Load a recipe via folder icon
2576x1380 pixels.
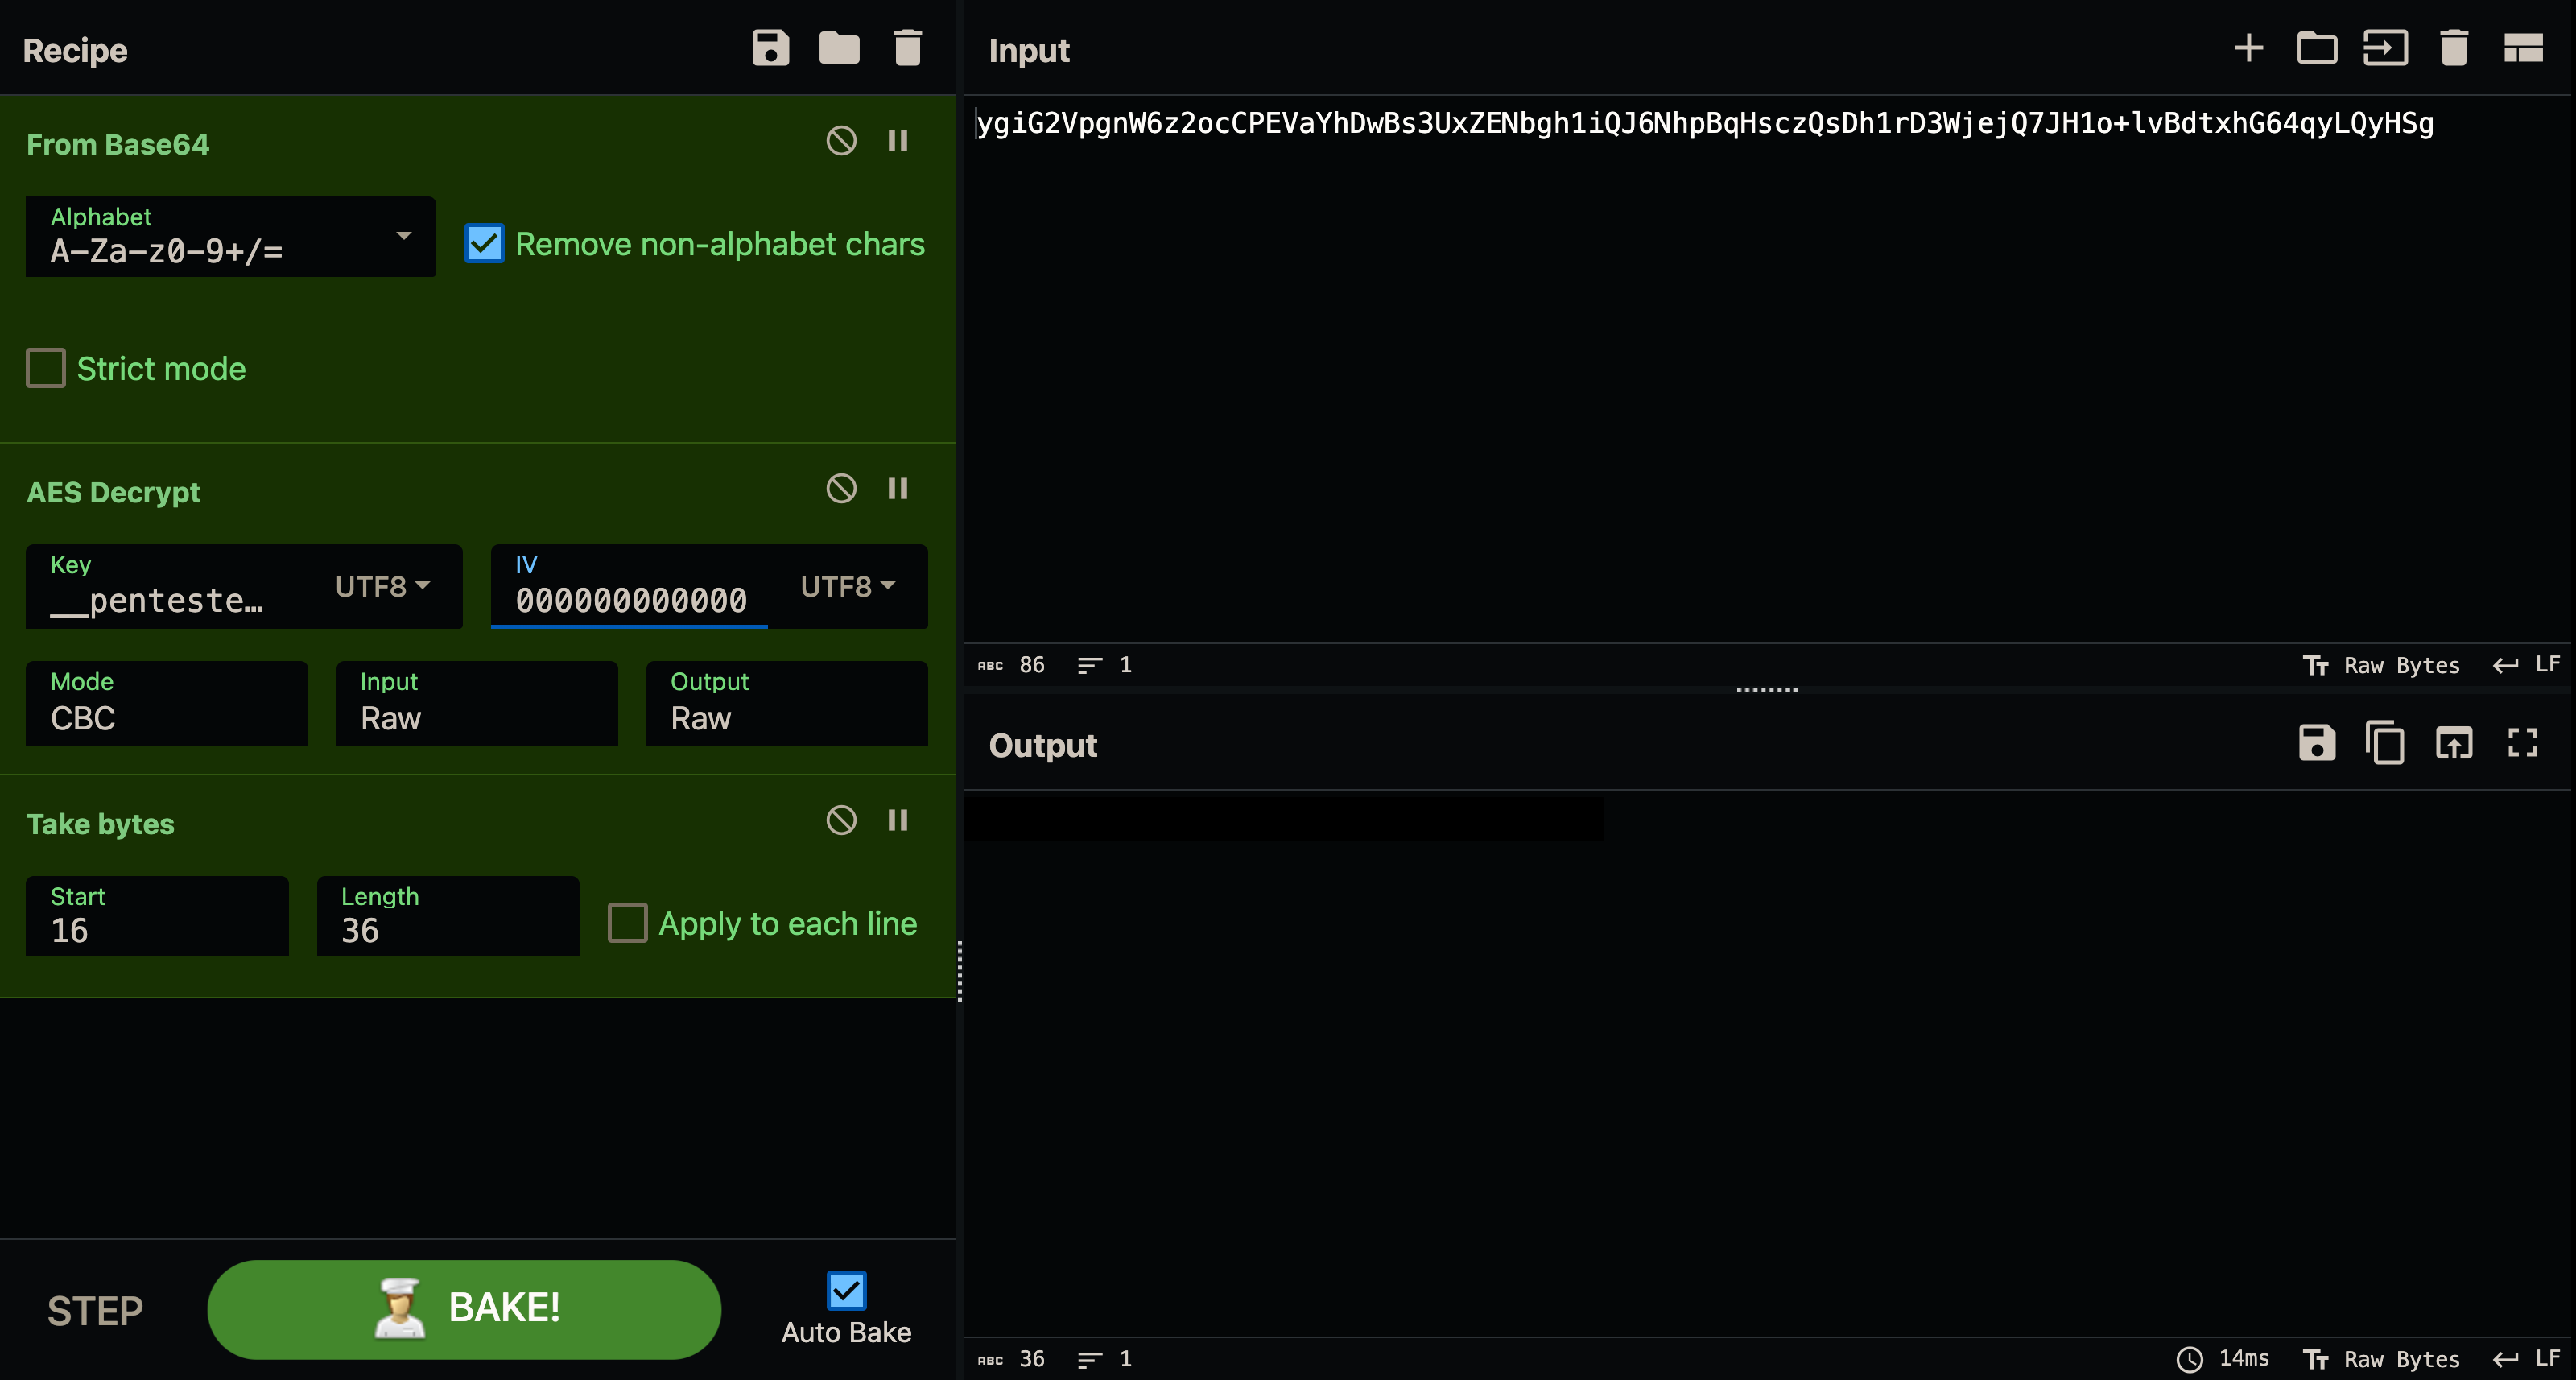(839, 48)
